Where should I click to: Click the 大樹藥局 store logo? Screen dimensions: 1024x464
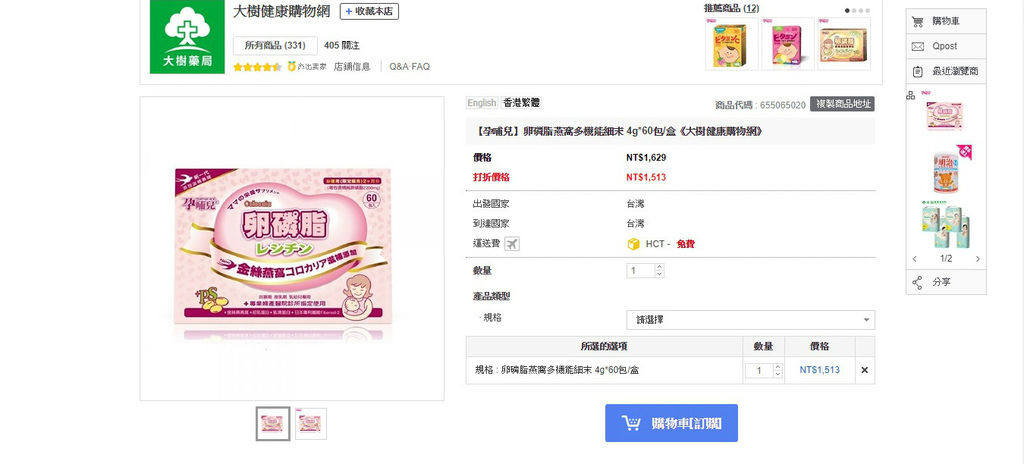[x=187, y=37]
